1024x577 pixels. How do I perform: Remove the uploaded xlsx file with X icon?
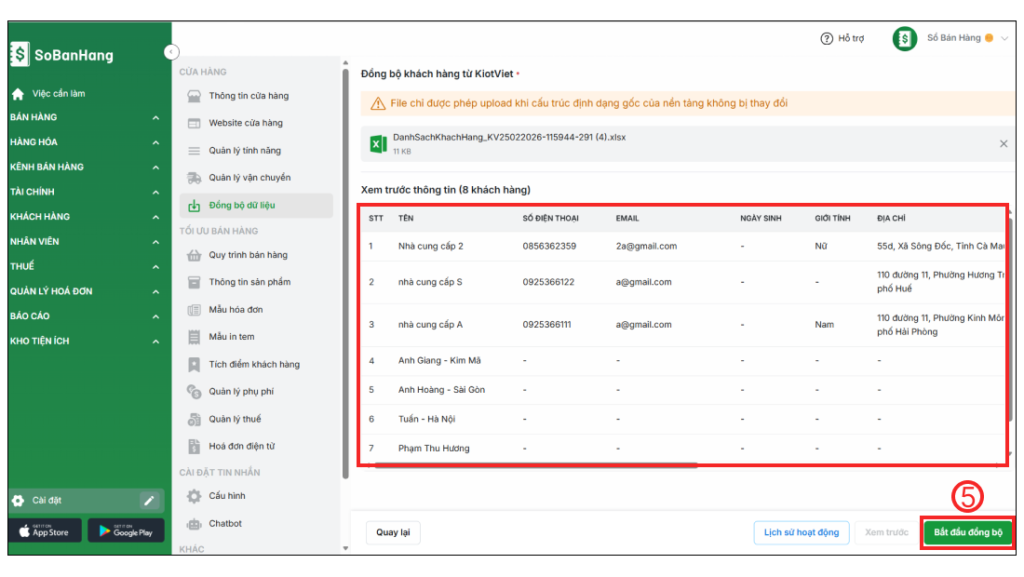tap(1003, 144)
